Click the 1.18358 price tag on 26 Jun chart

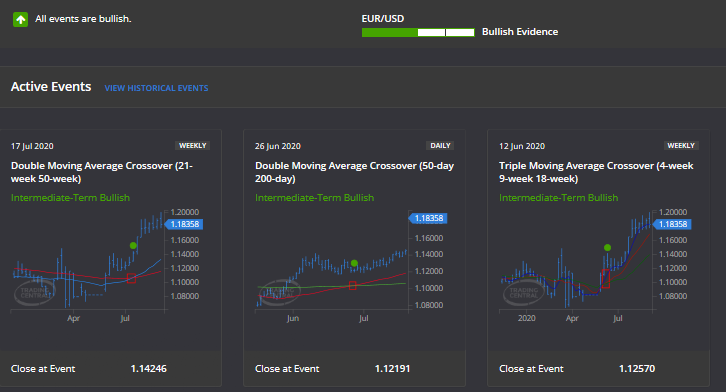pos(428,218)
